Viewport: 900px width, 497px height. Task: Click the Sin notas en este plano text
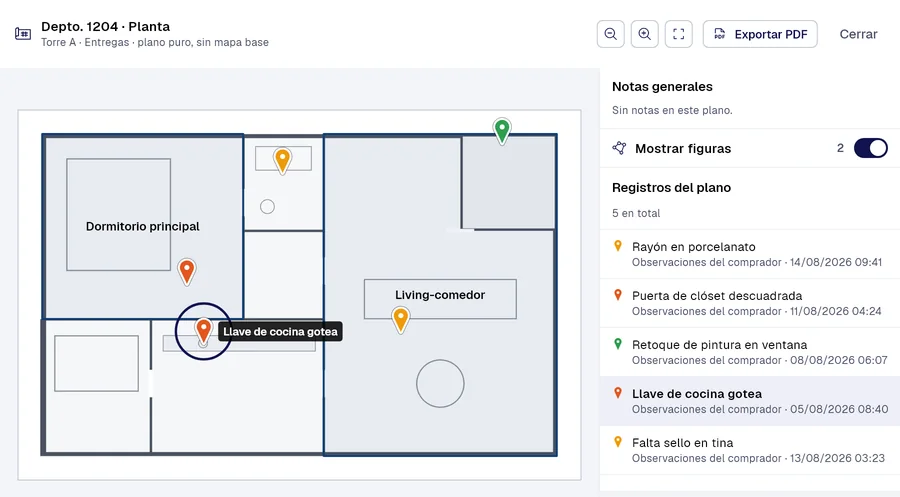pos(672,110)
